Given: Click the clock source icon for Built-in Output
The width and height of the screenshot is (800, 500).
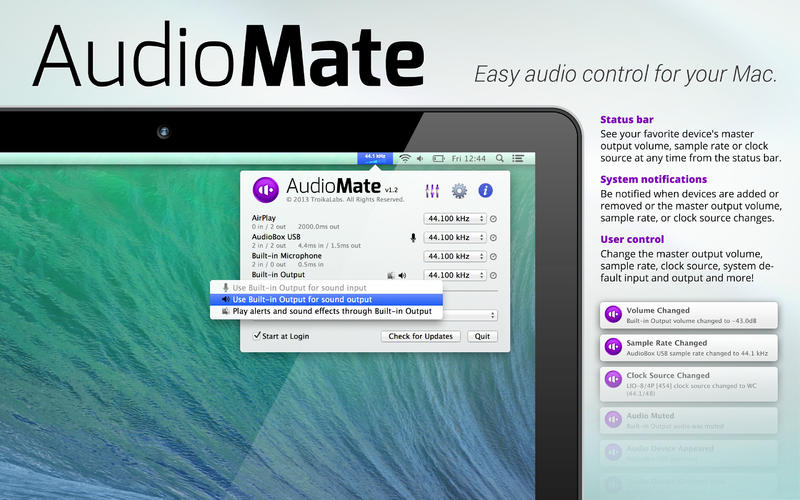Looking at the screenshot, I should (x=493, y=276).
